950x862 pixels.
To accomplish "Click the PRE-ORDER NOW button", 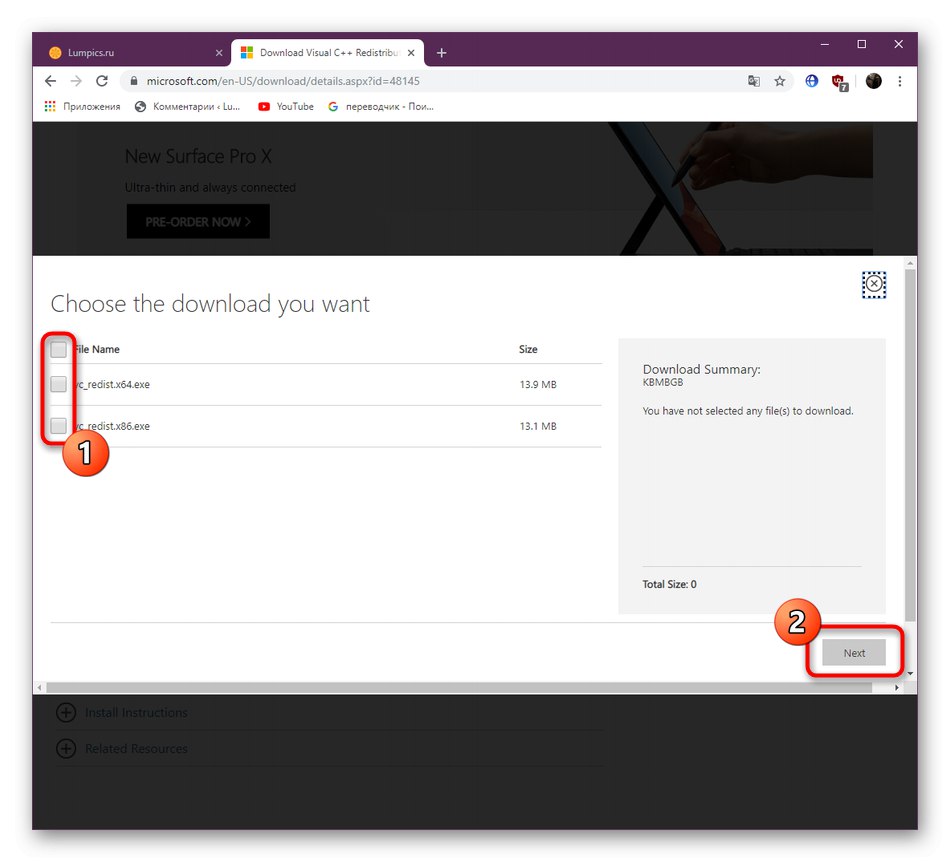I will (198, 222).
